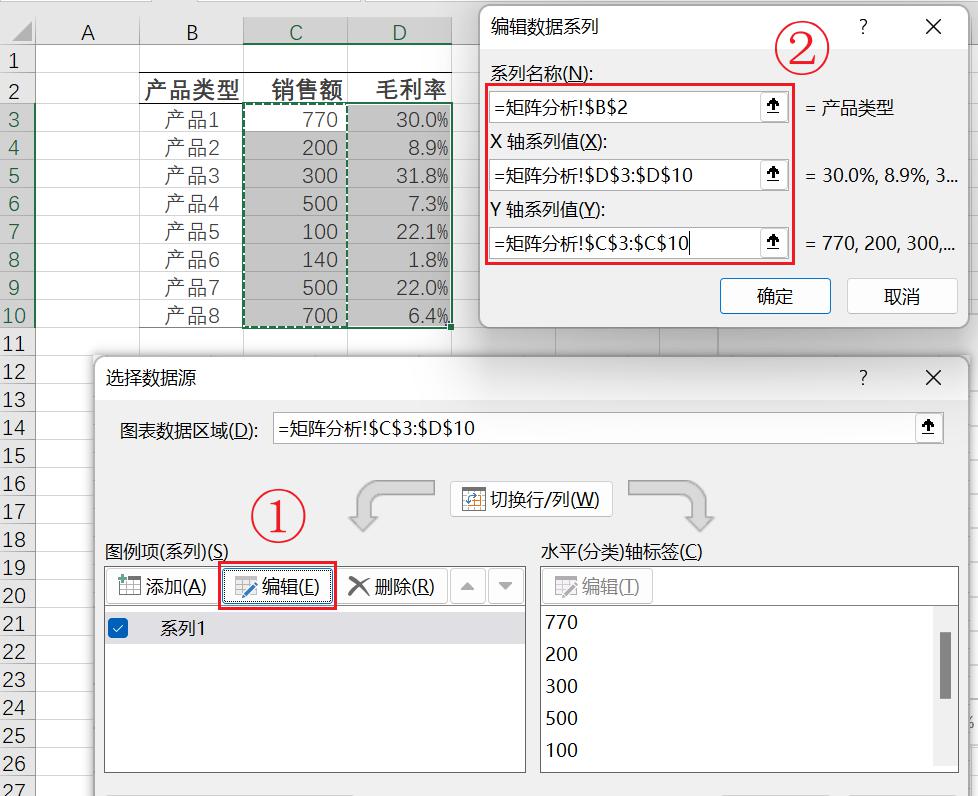Open help in Select Data Source dialog
The image size is (978, 796).
pyautogui.click(x=863, y=377)
